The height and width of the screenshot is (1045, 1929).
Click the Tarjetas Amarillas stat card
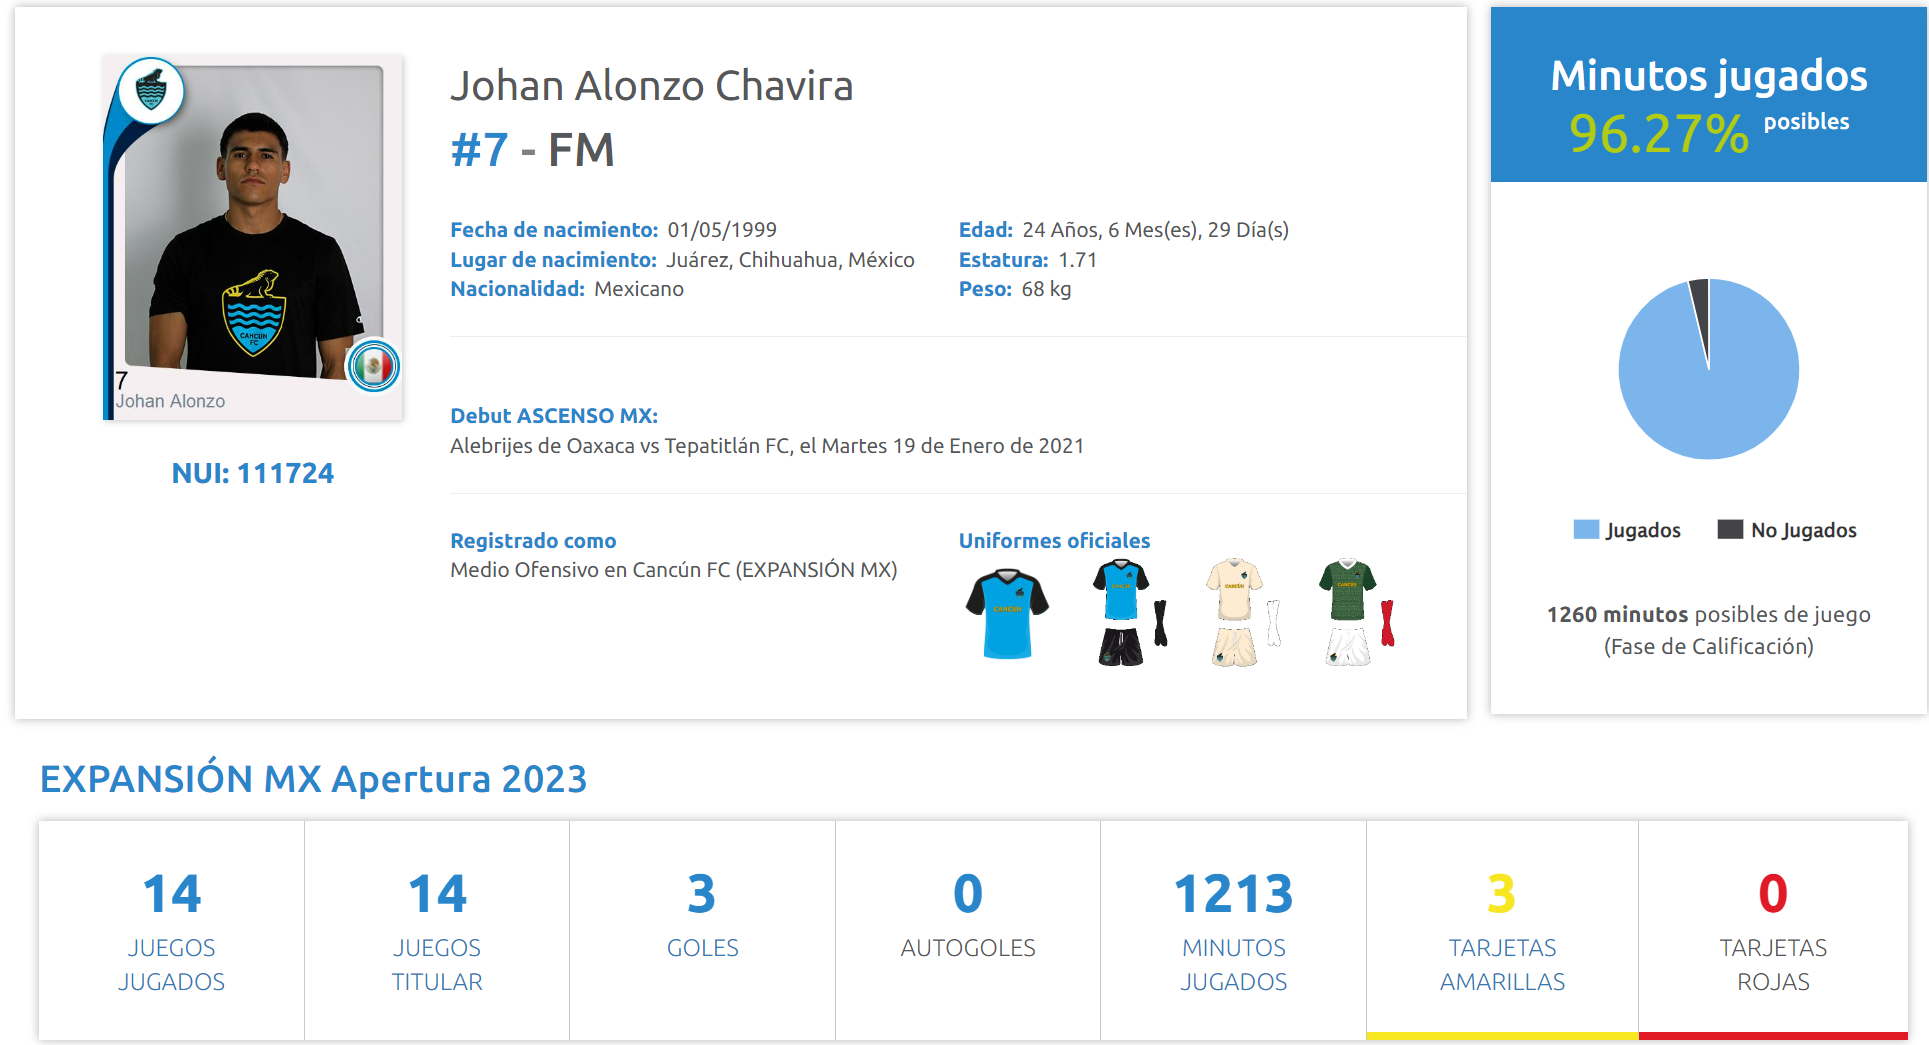click(x=1502, y=931)
